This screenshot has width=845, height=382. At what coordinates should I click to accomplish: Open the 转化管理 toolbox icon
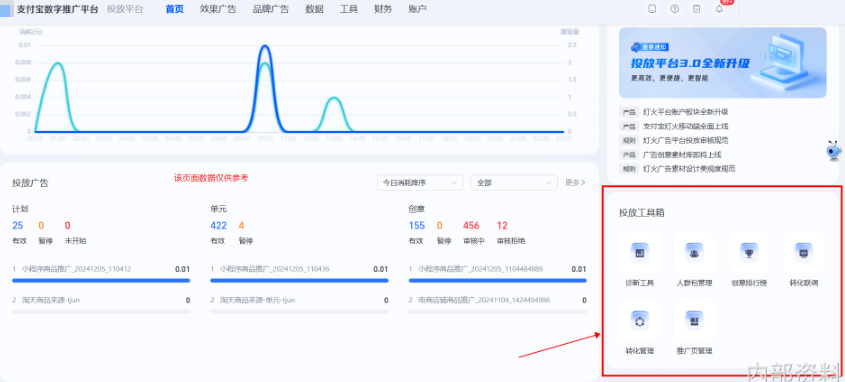click(x=640, y=321)
